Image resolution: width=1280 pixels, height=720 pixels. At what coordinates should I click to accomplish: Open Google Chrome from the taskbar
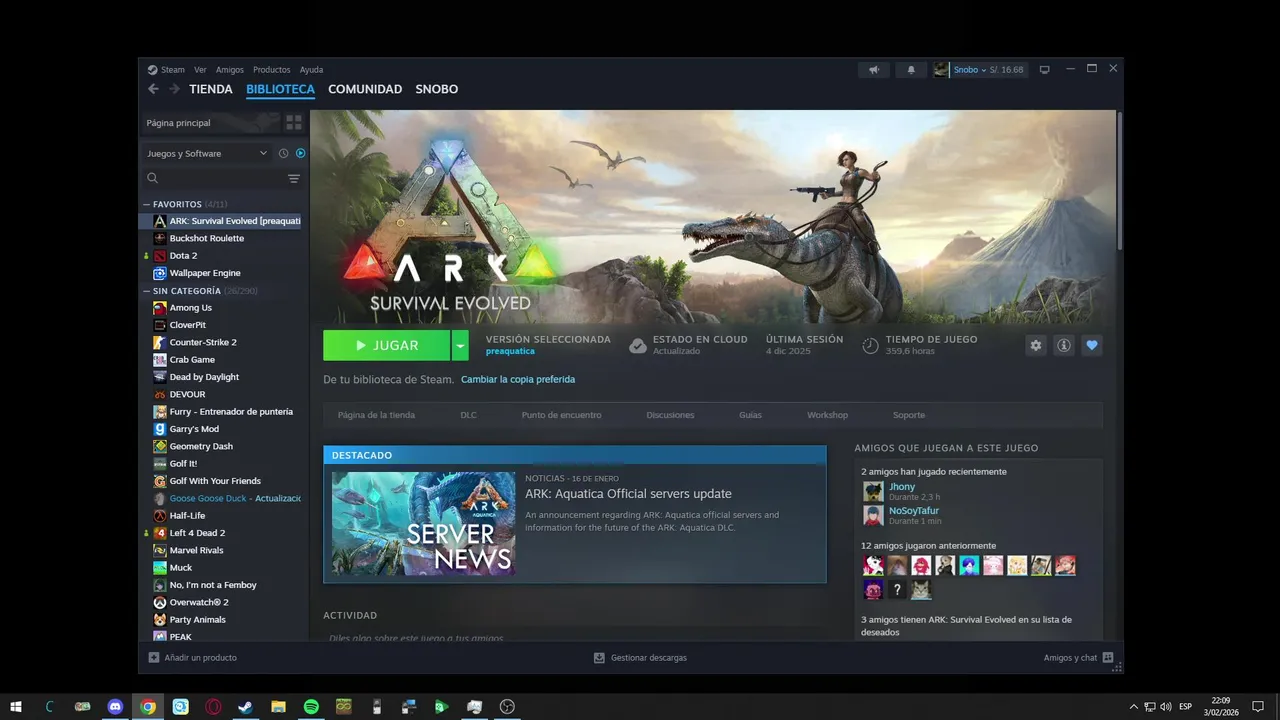[148, 707]
